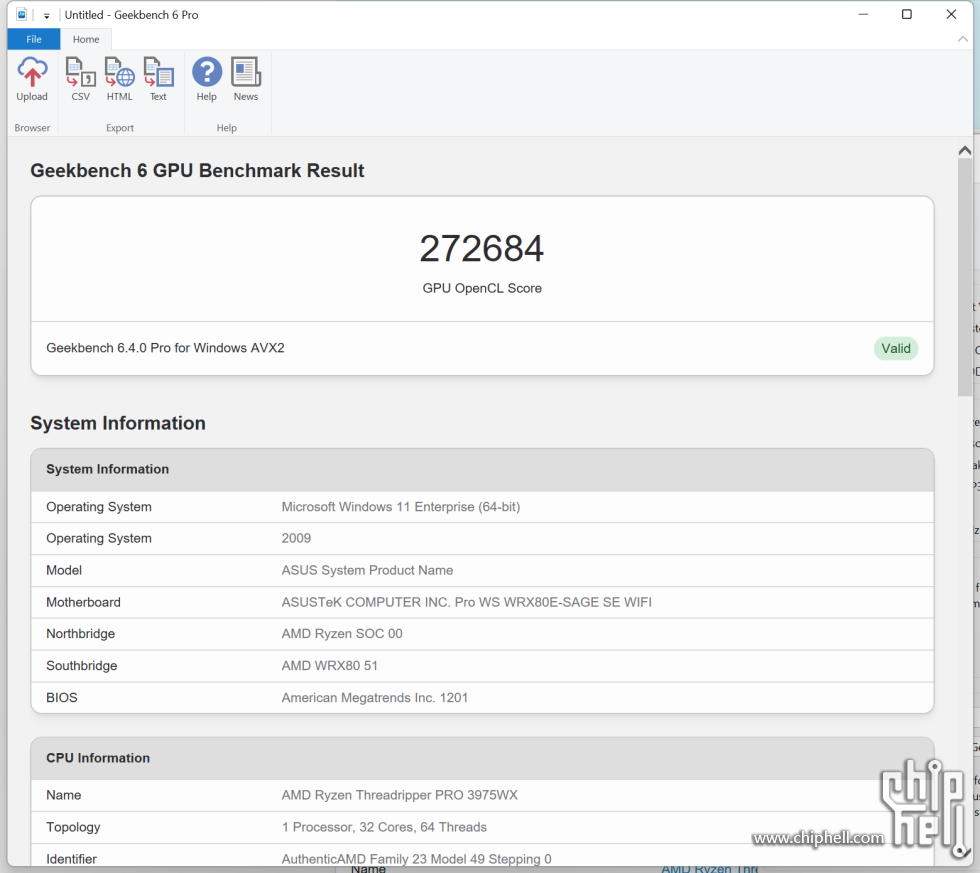The width and height of the screenshot is (980, 873).
Task: Open the Help icon in ribbon
Action: click(206, 79)
